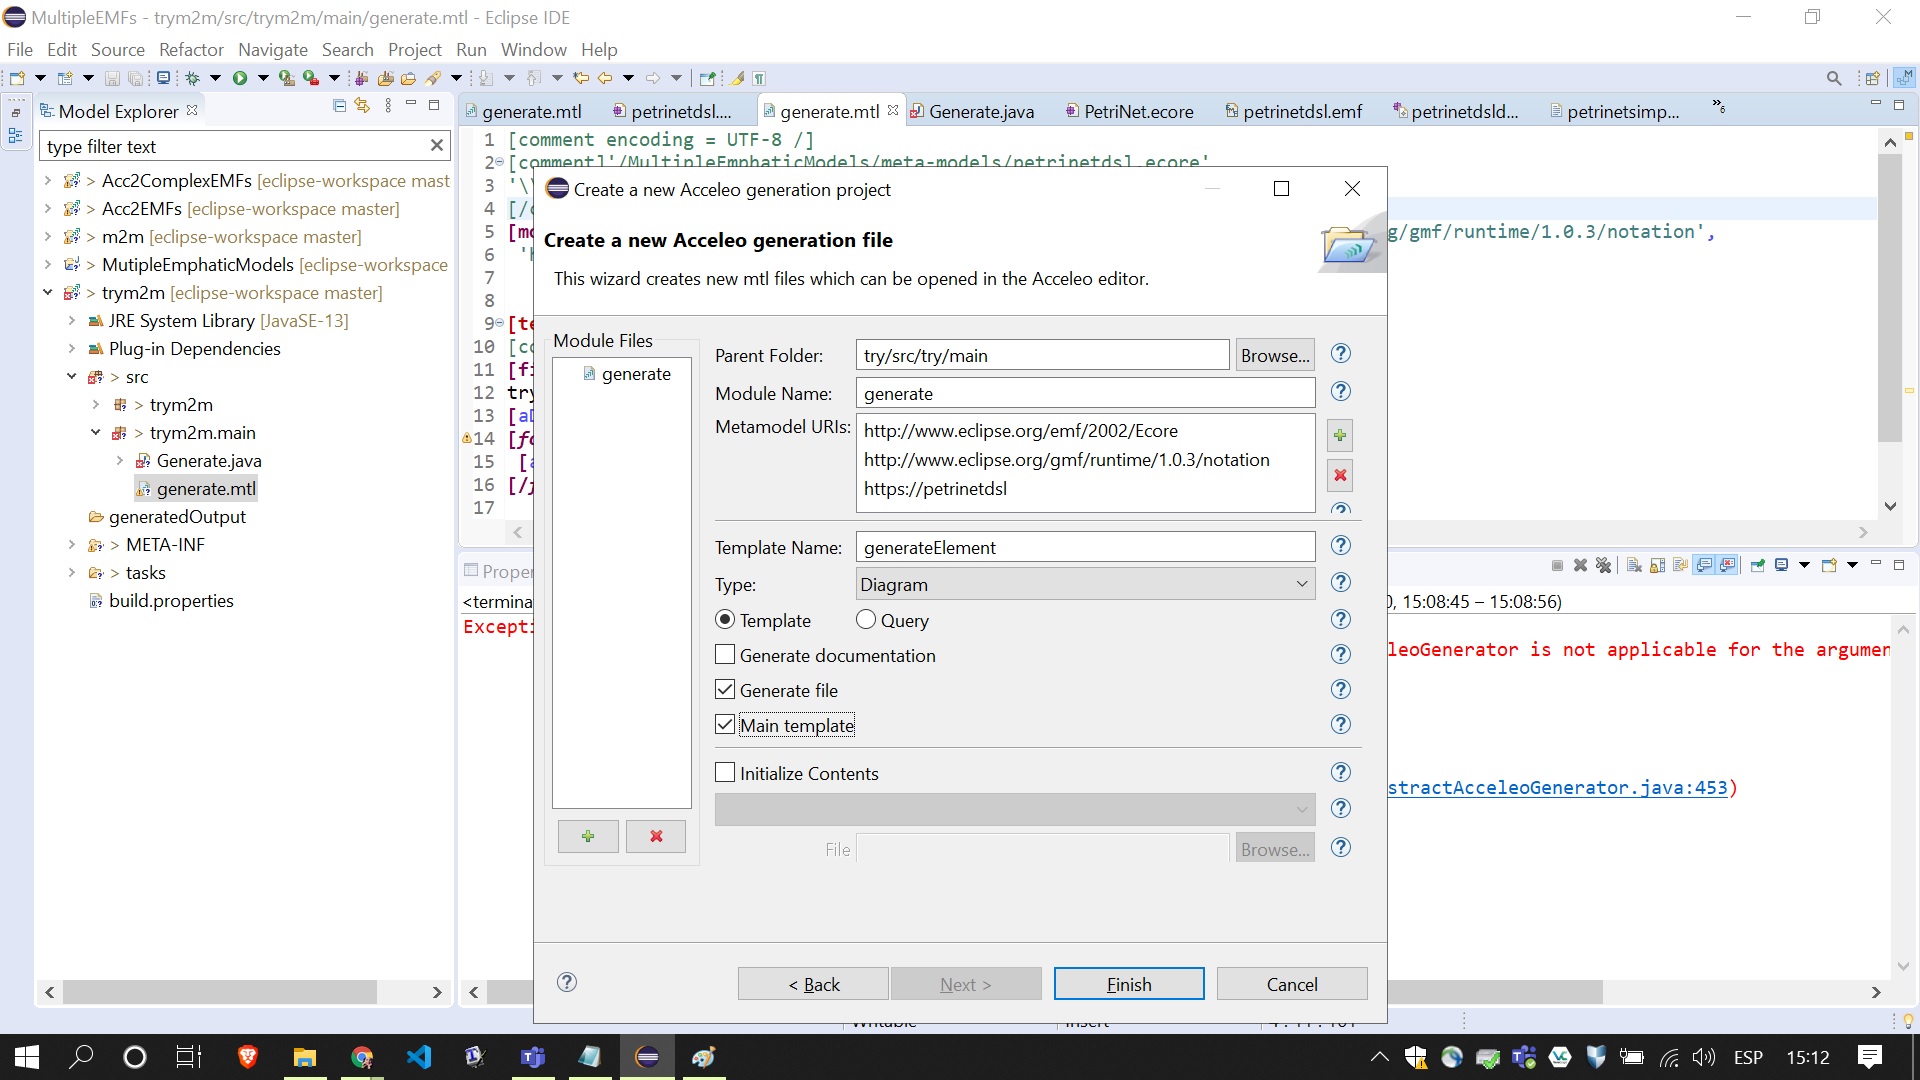Toggle Show Console on Standard Error

click(1728, 566)
